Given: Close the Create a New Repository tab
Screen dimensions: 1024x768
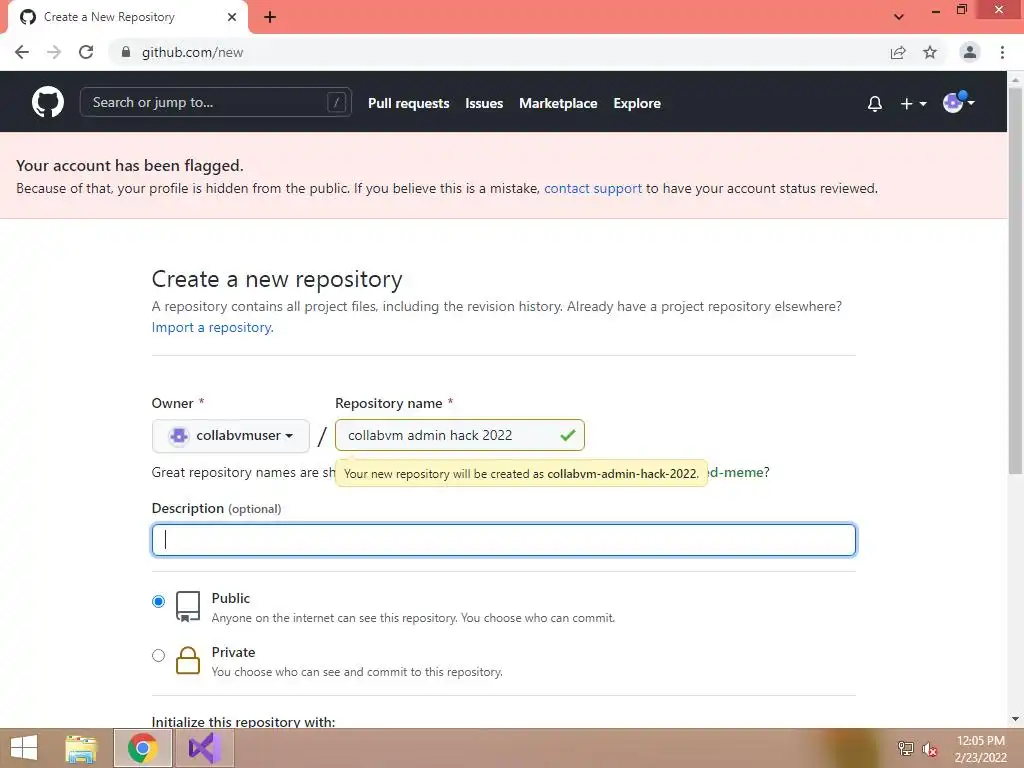Looking at the screenshot, I should pos(232,17).
